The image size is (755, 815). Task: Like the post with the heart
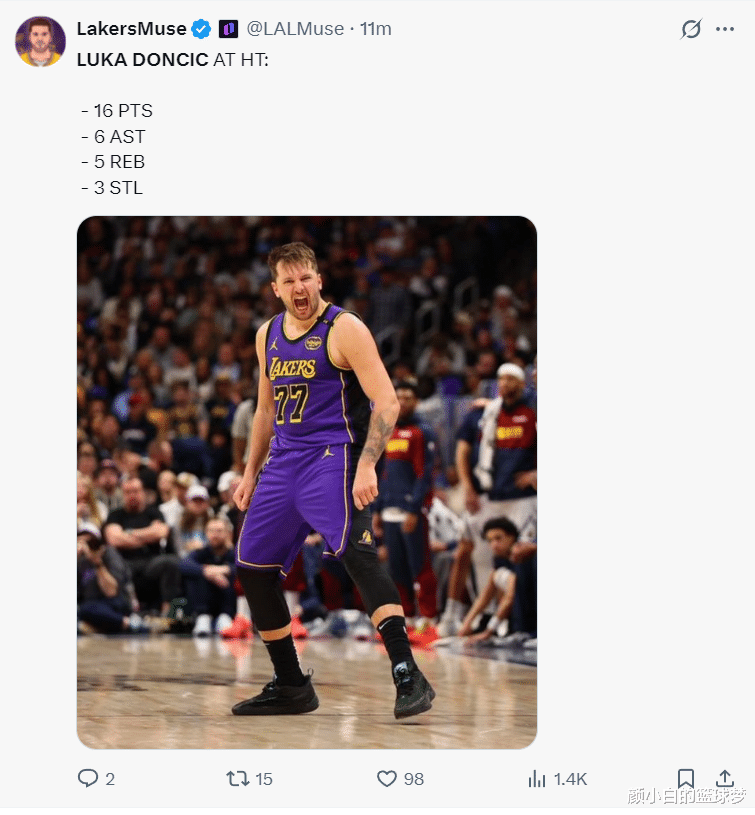pos(387,778)
